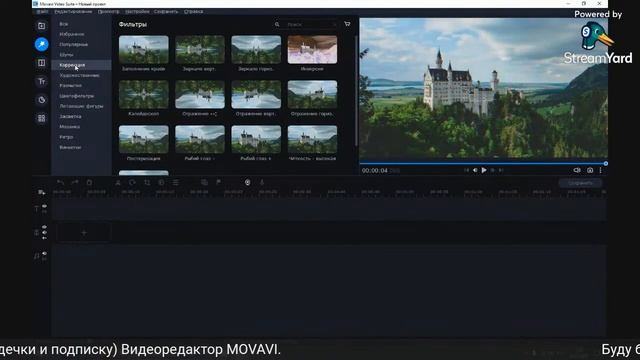Open the Справка menu

pos(193,12)
